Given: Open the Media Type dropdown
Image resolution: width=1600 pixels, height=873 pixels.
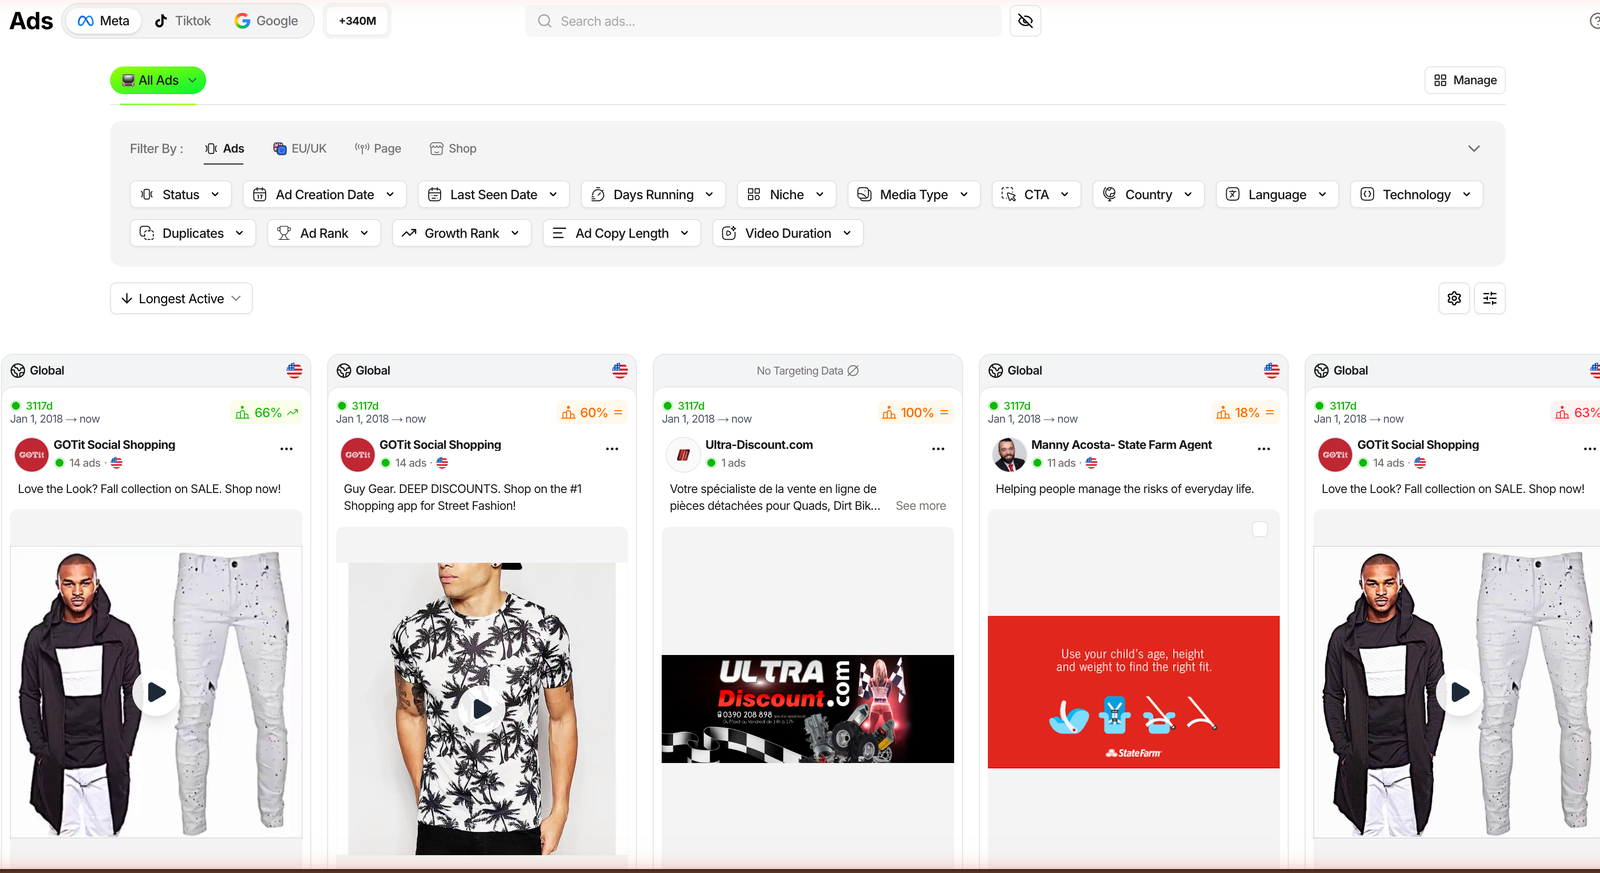Looking at the screenshot, I should 914,194.
